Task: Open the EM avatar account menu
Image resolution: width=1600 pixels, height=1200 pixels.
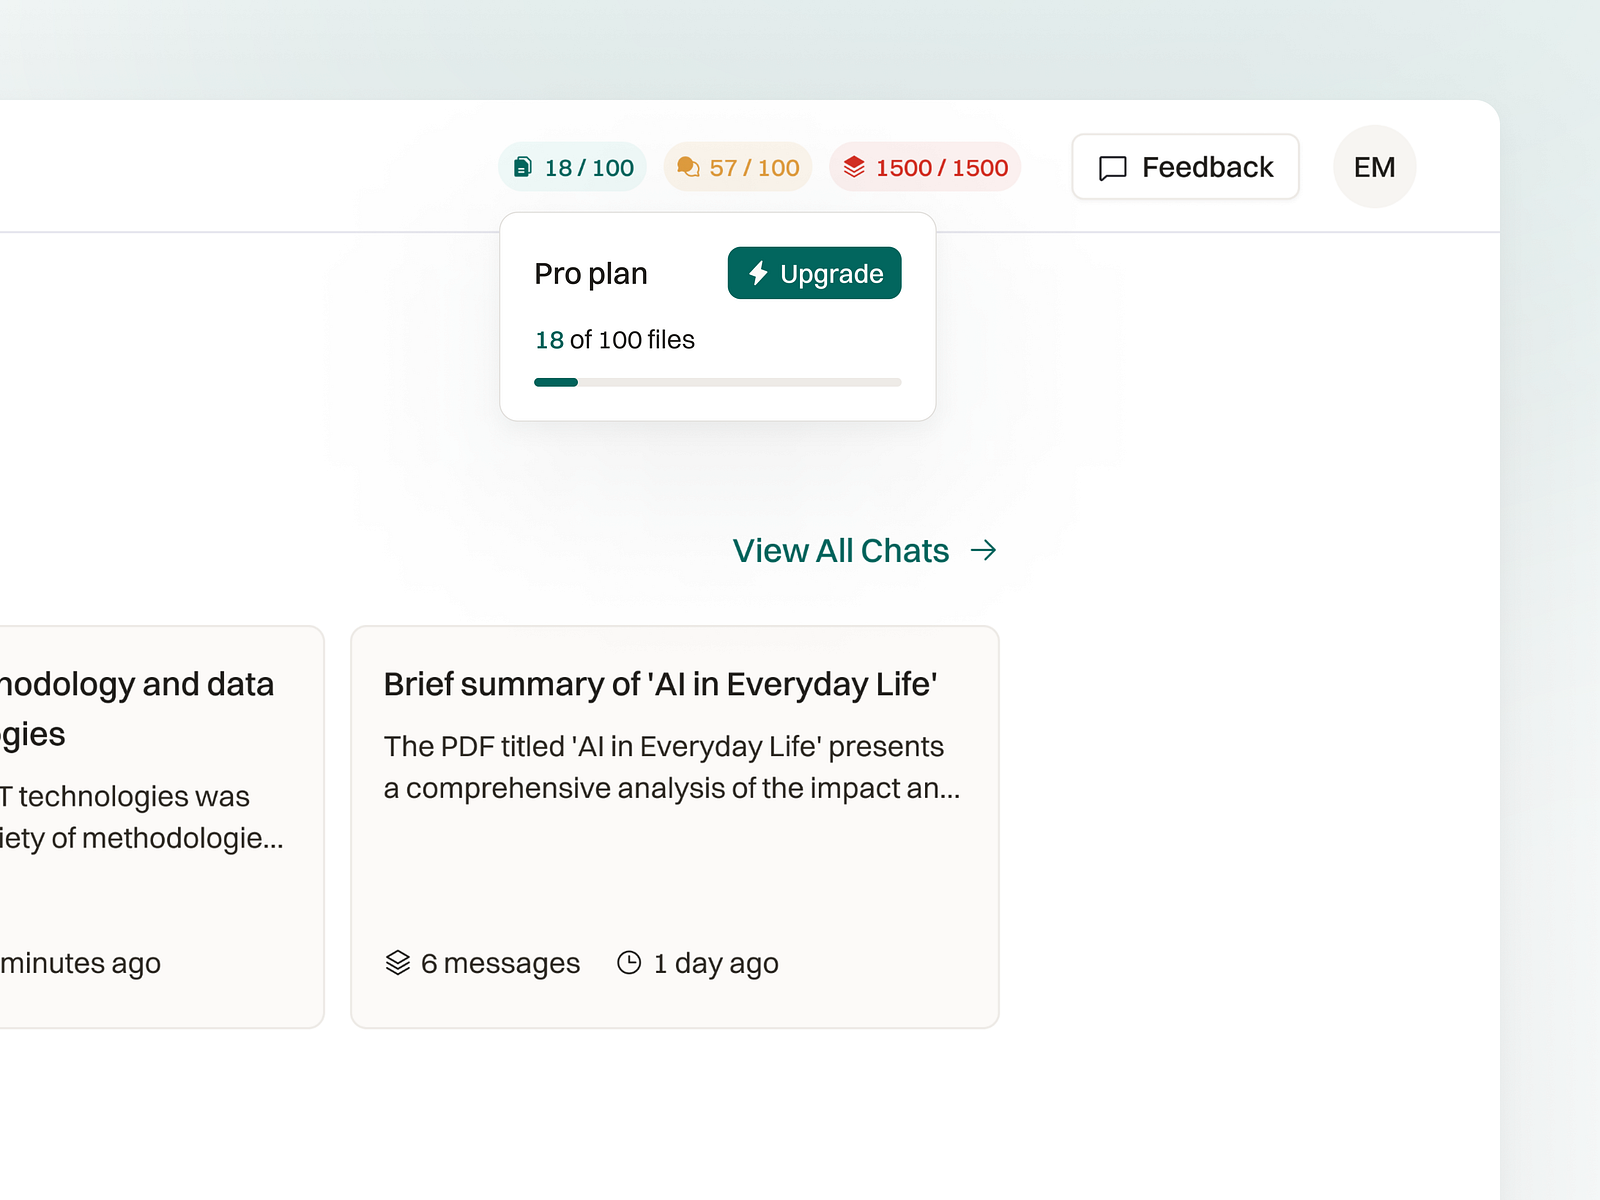Action: pos(1375,167)
